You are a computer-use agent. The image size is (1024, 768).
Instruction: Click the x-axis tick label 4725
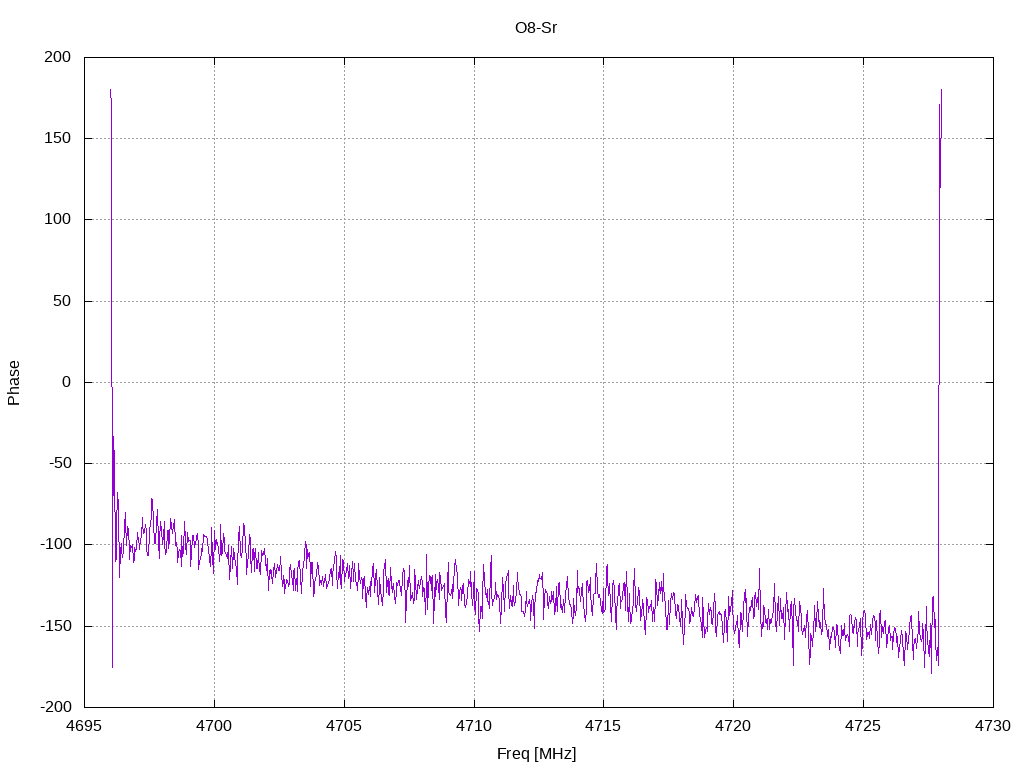pyautogui.click(x=863, y=726)
